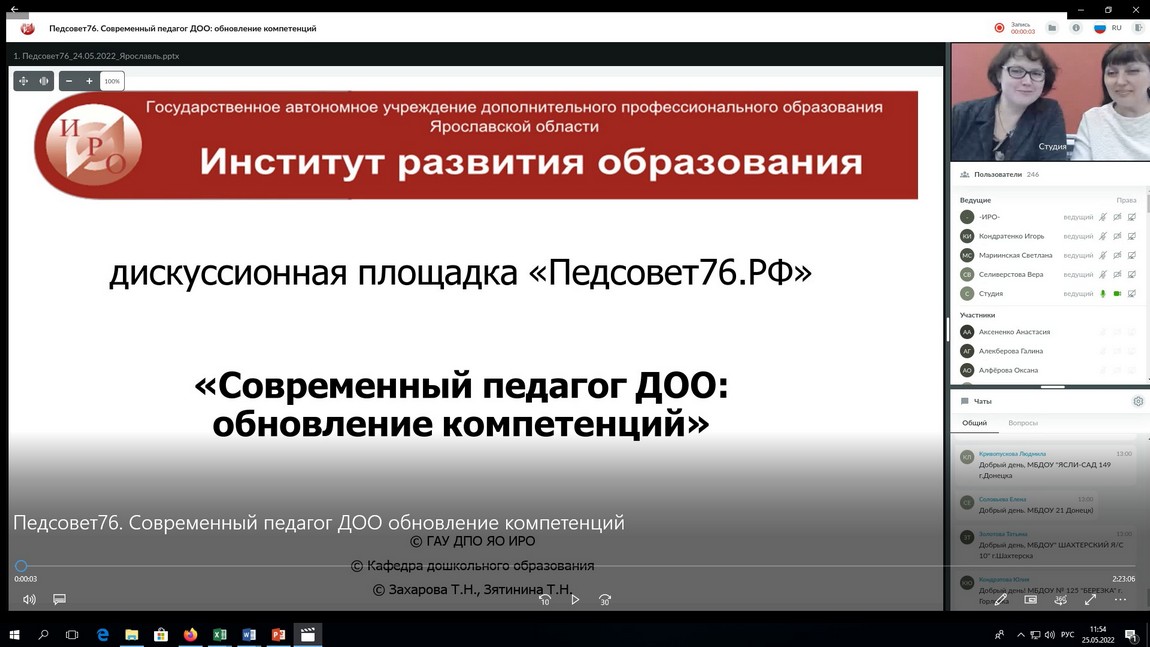Open the info icon in webinar header
The height and width of the screenshot is (647, 1150).
click(x=1076, y=28)
